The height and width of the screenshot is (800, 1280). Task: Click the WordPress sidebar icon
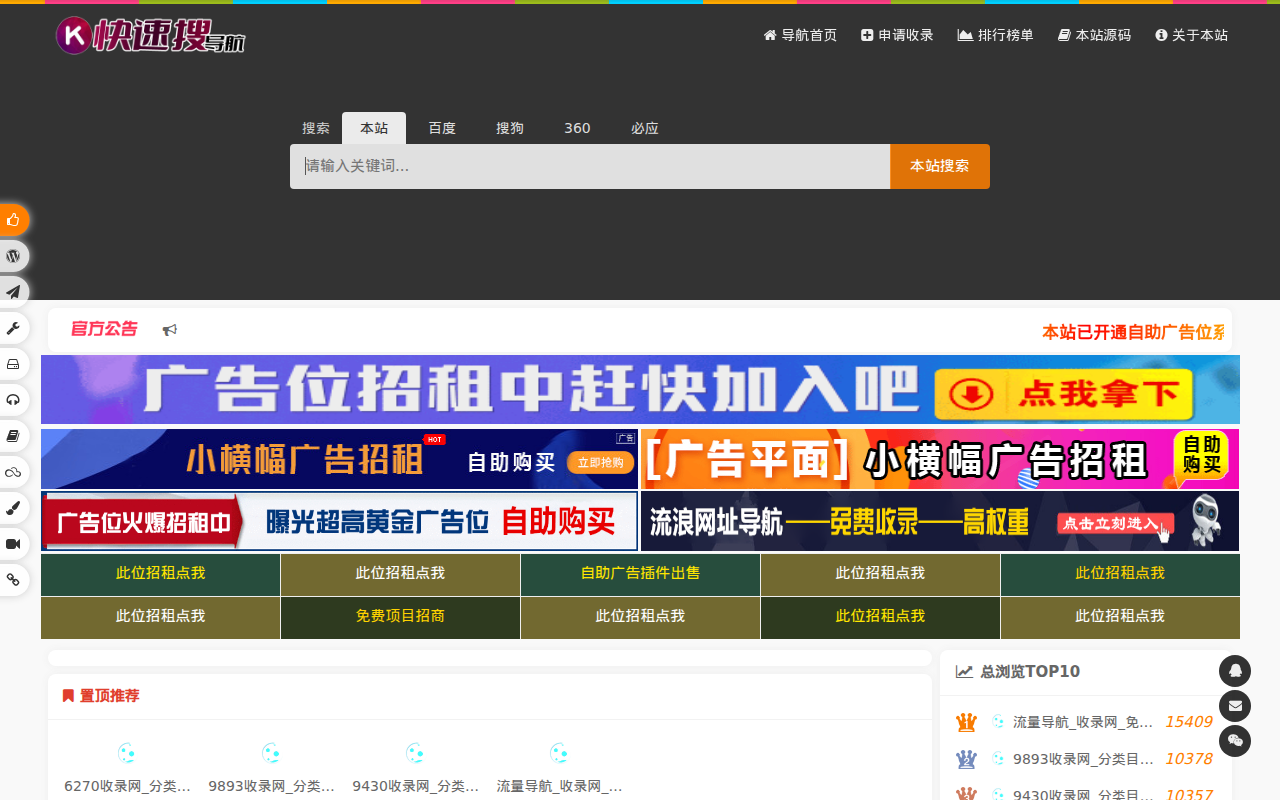pos(13,256)
